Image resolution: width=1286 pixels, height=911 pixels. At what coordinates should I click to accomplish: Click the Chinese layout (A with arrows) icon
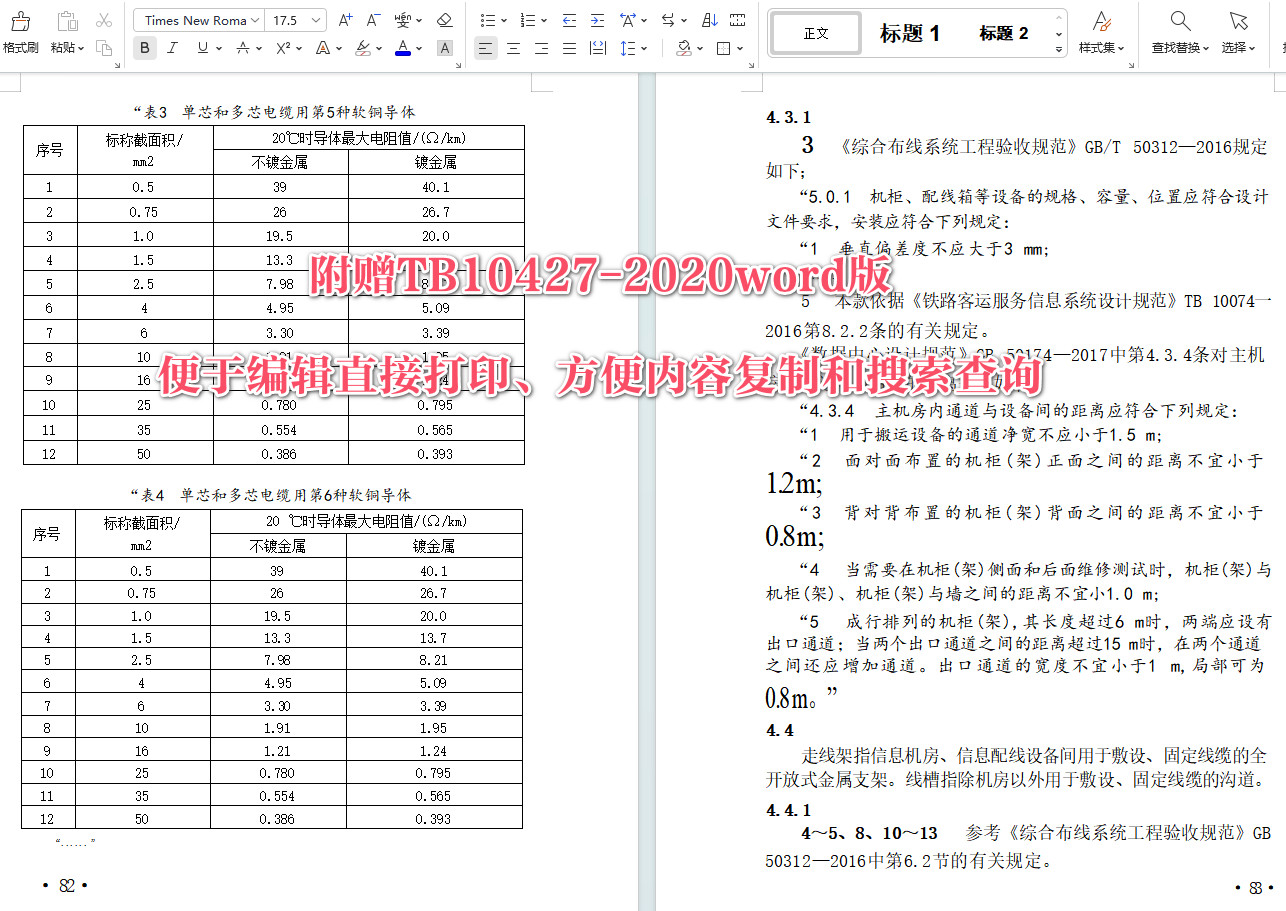coord(628,20)
